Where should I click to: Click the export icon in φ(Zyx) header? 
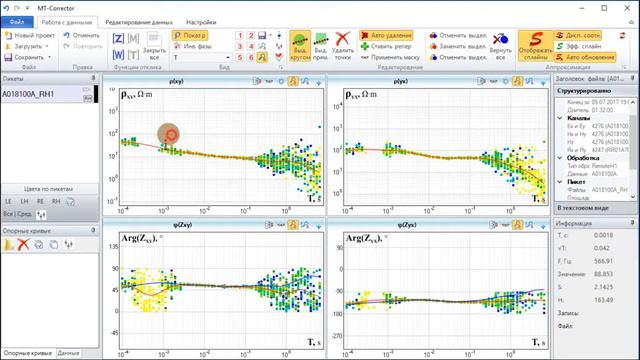pyautogui.click(x=493, y=225)
